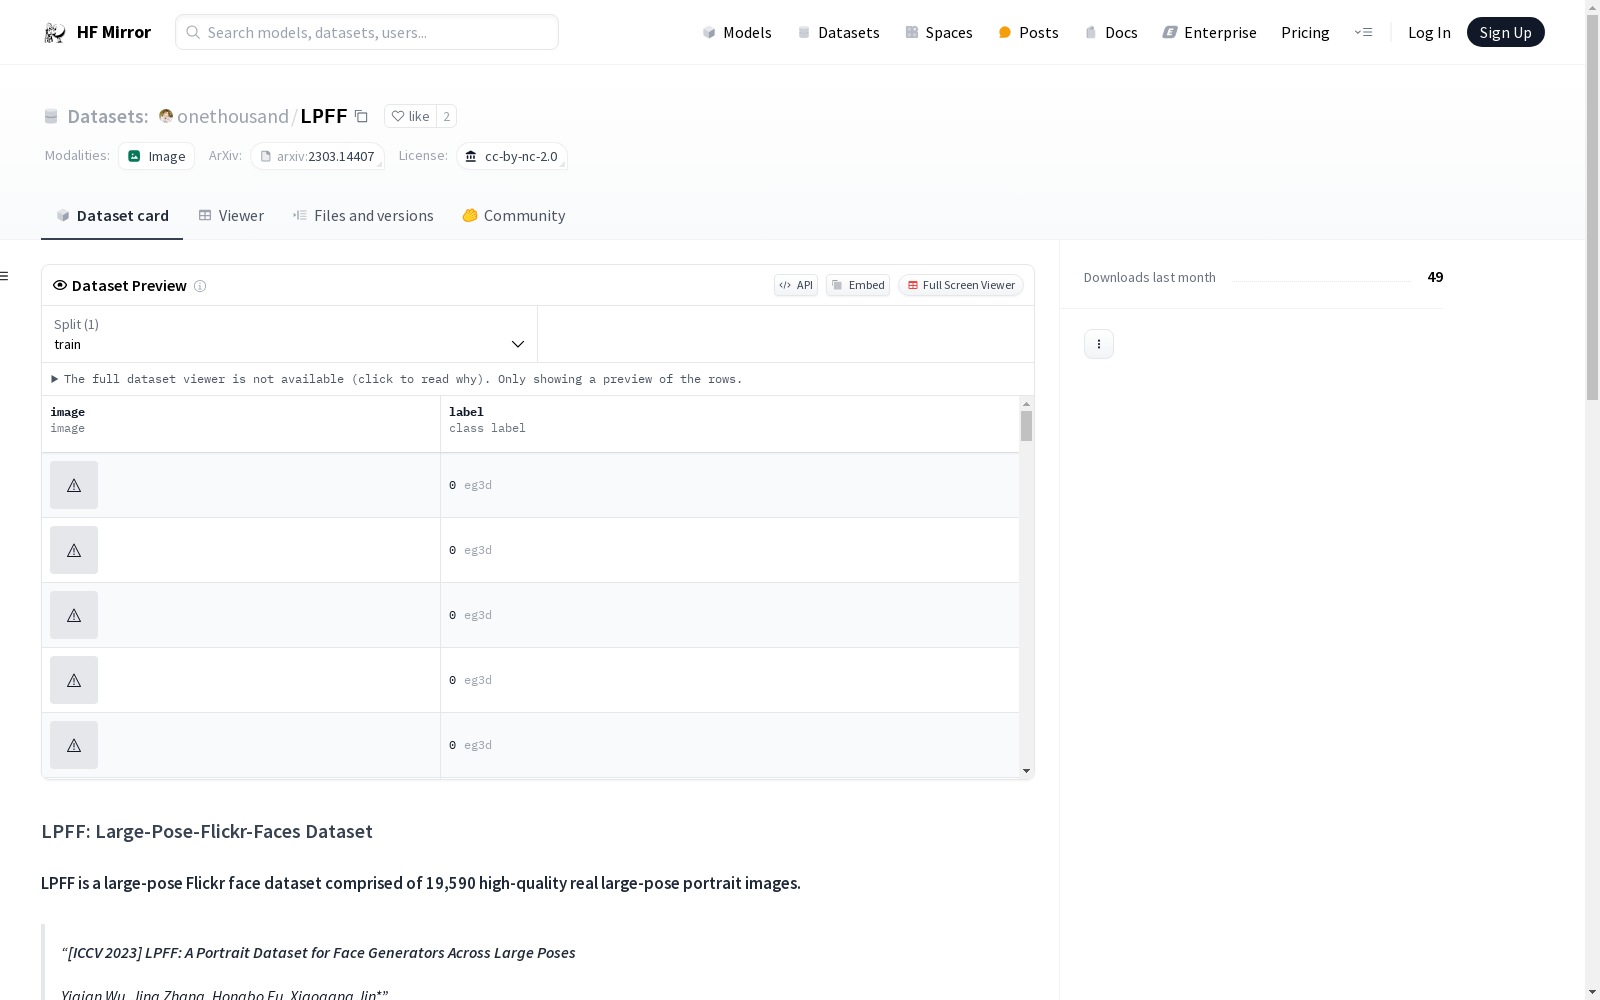Open the arxiv:2303.14407 tag
This screenshot has width=1600, height=1000.
tap(317, 156)
